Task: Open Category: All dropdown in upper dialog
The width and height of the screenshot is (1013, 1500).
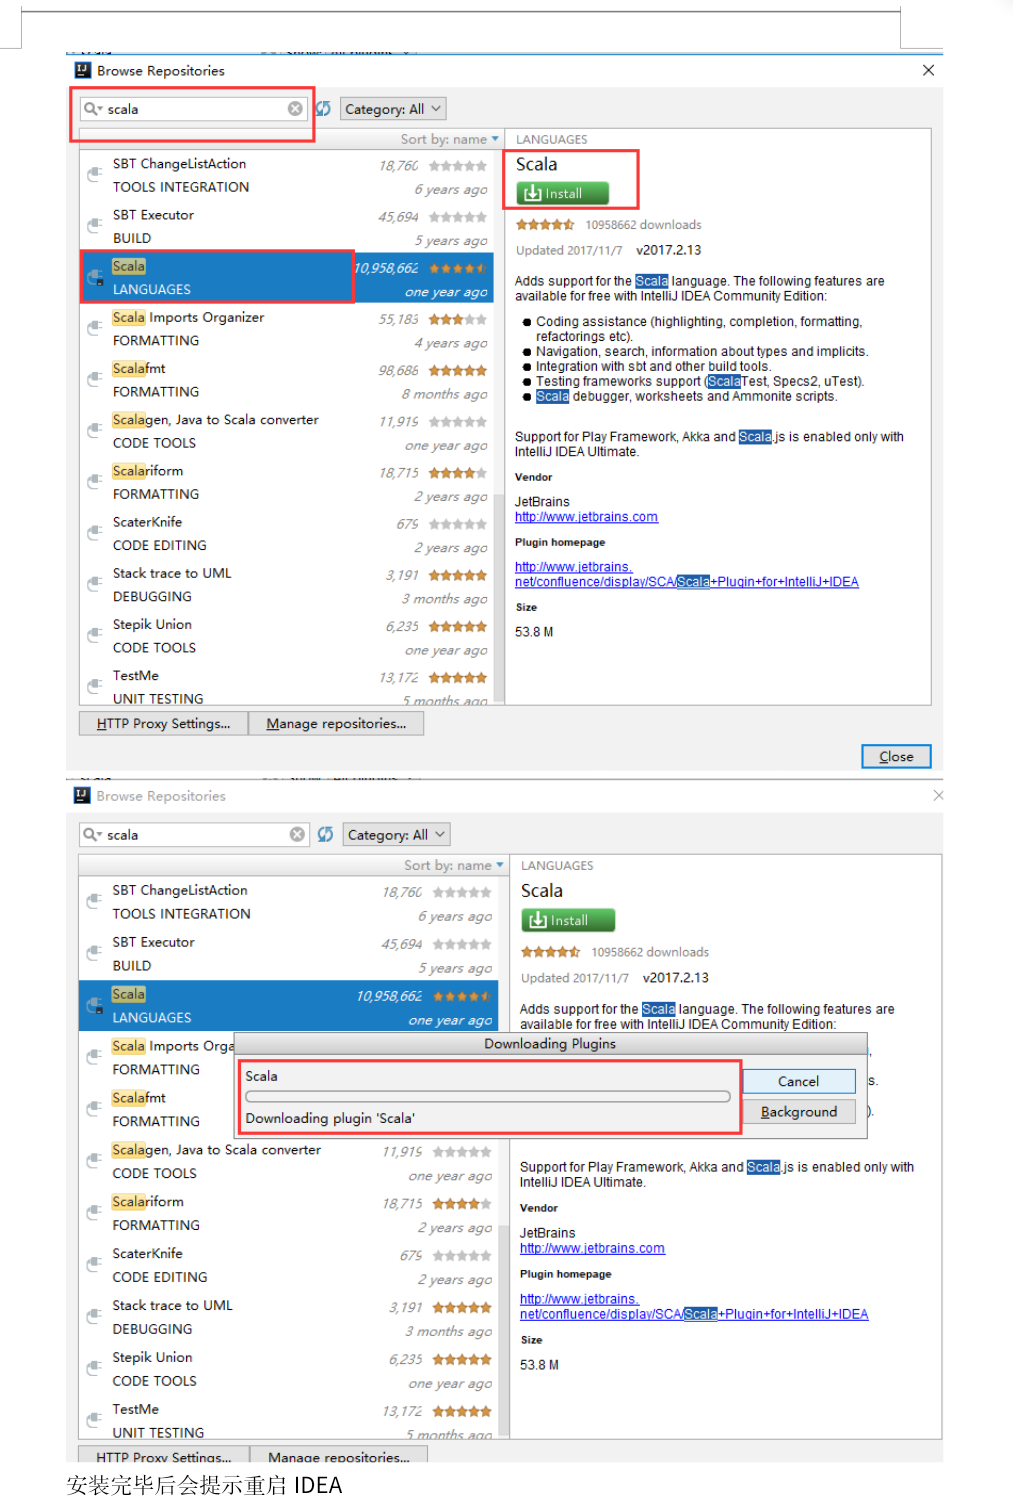Action: (x=392, y=109)
